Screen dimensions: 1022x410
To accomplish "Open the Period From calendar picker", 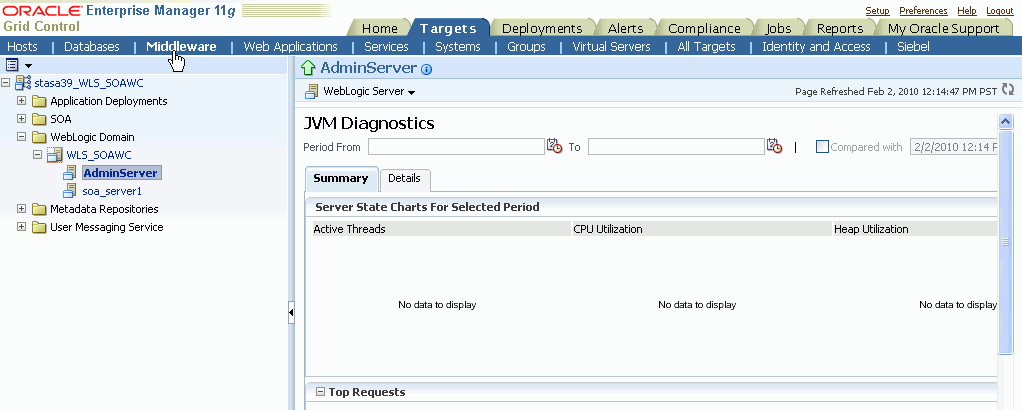I will pos(555,146).
